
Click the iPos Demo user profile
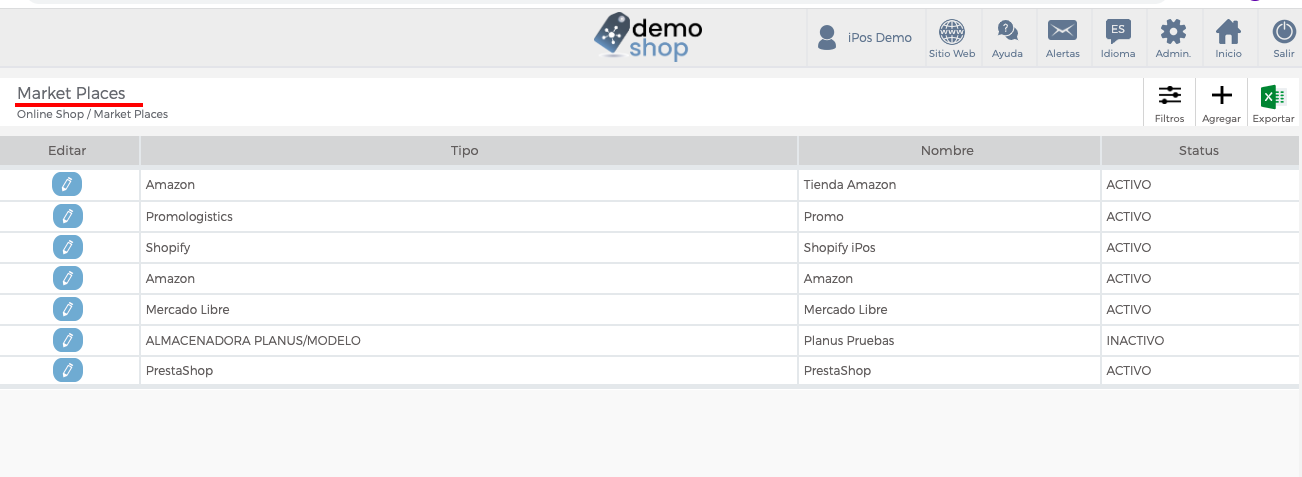click(865, 38)
